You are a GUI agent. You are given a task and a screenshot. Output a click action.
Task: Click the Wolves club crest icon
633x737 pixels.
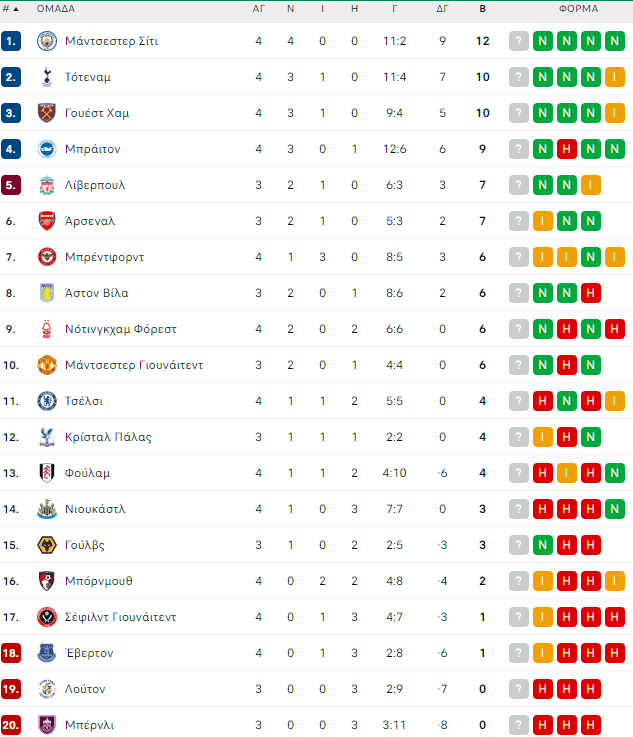click(46, 545)
